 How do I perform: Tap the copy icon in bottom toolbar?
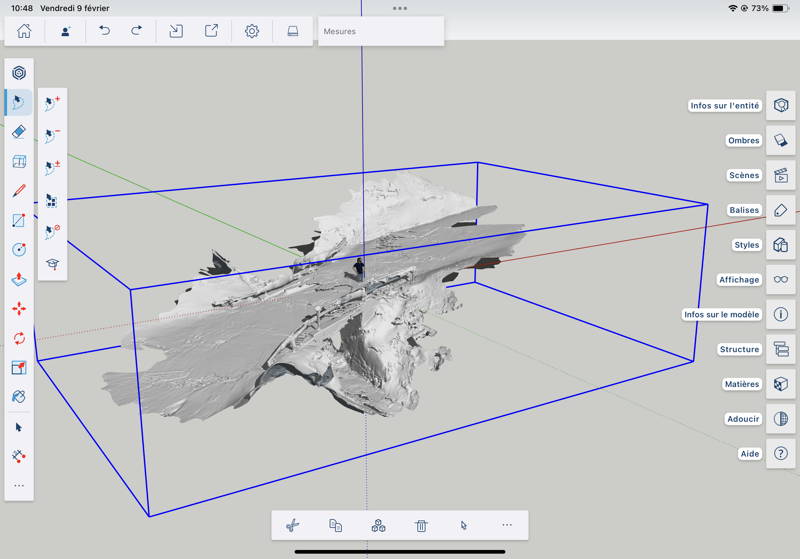(336, 525)
